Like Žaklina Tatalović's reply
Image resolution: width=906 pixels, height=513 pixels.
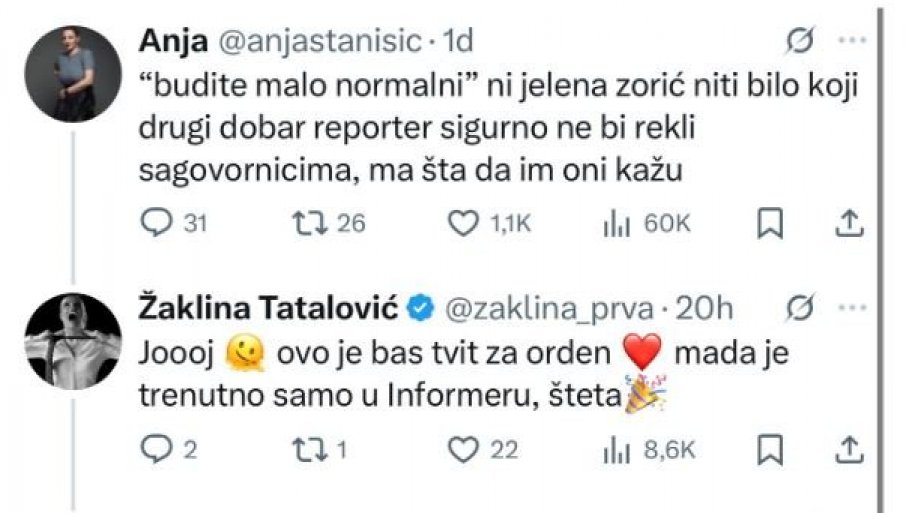tap(463, 451)
